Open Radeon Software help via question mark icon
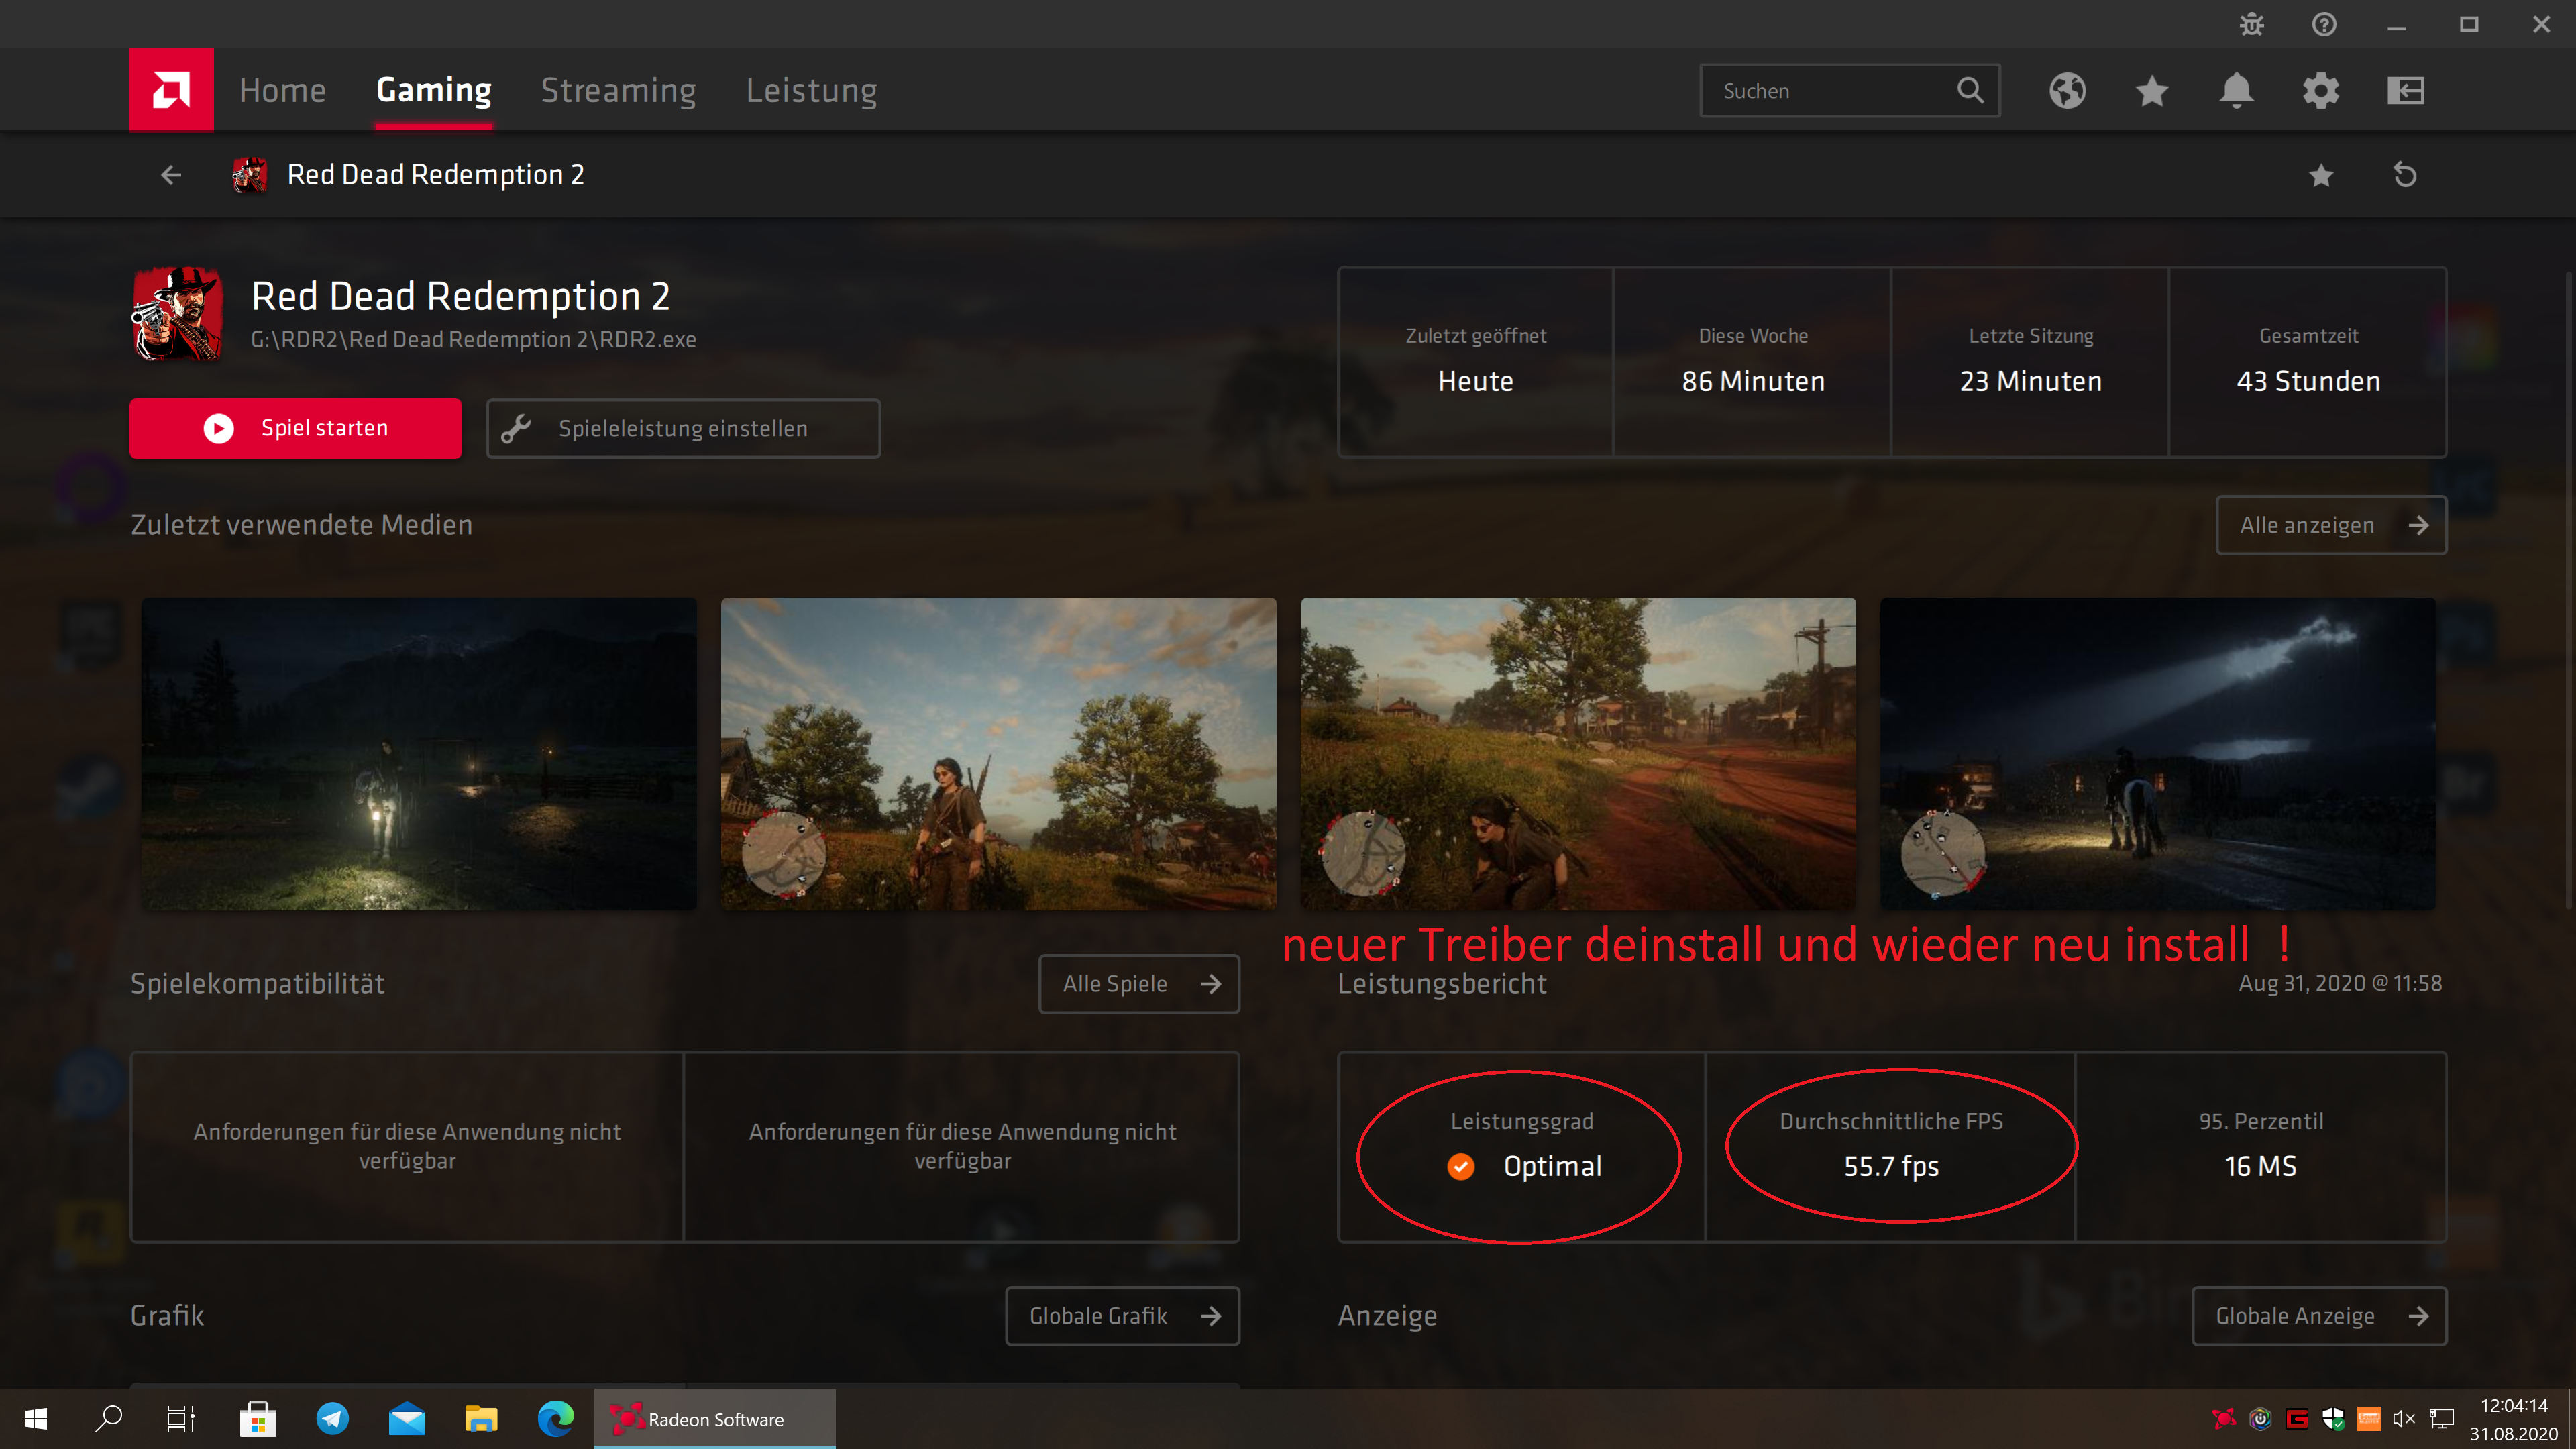This screenshot has width=2576, height=1449. coord(2324,24)
